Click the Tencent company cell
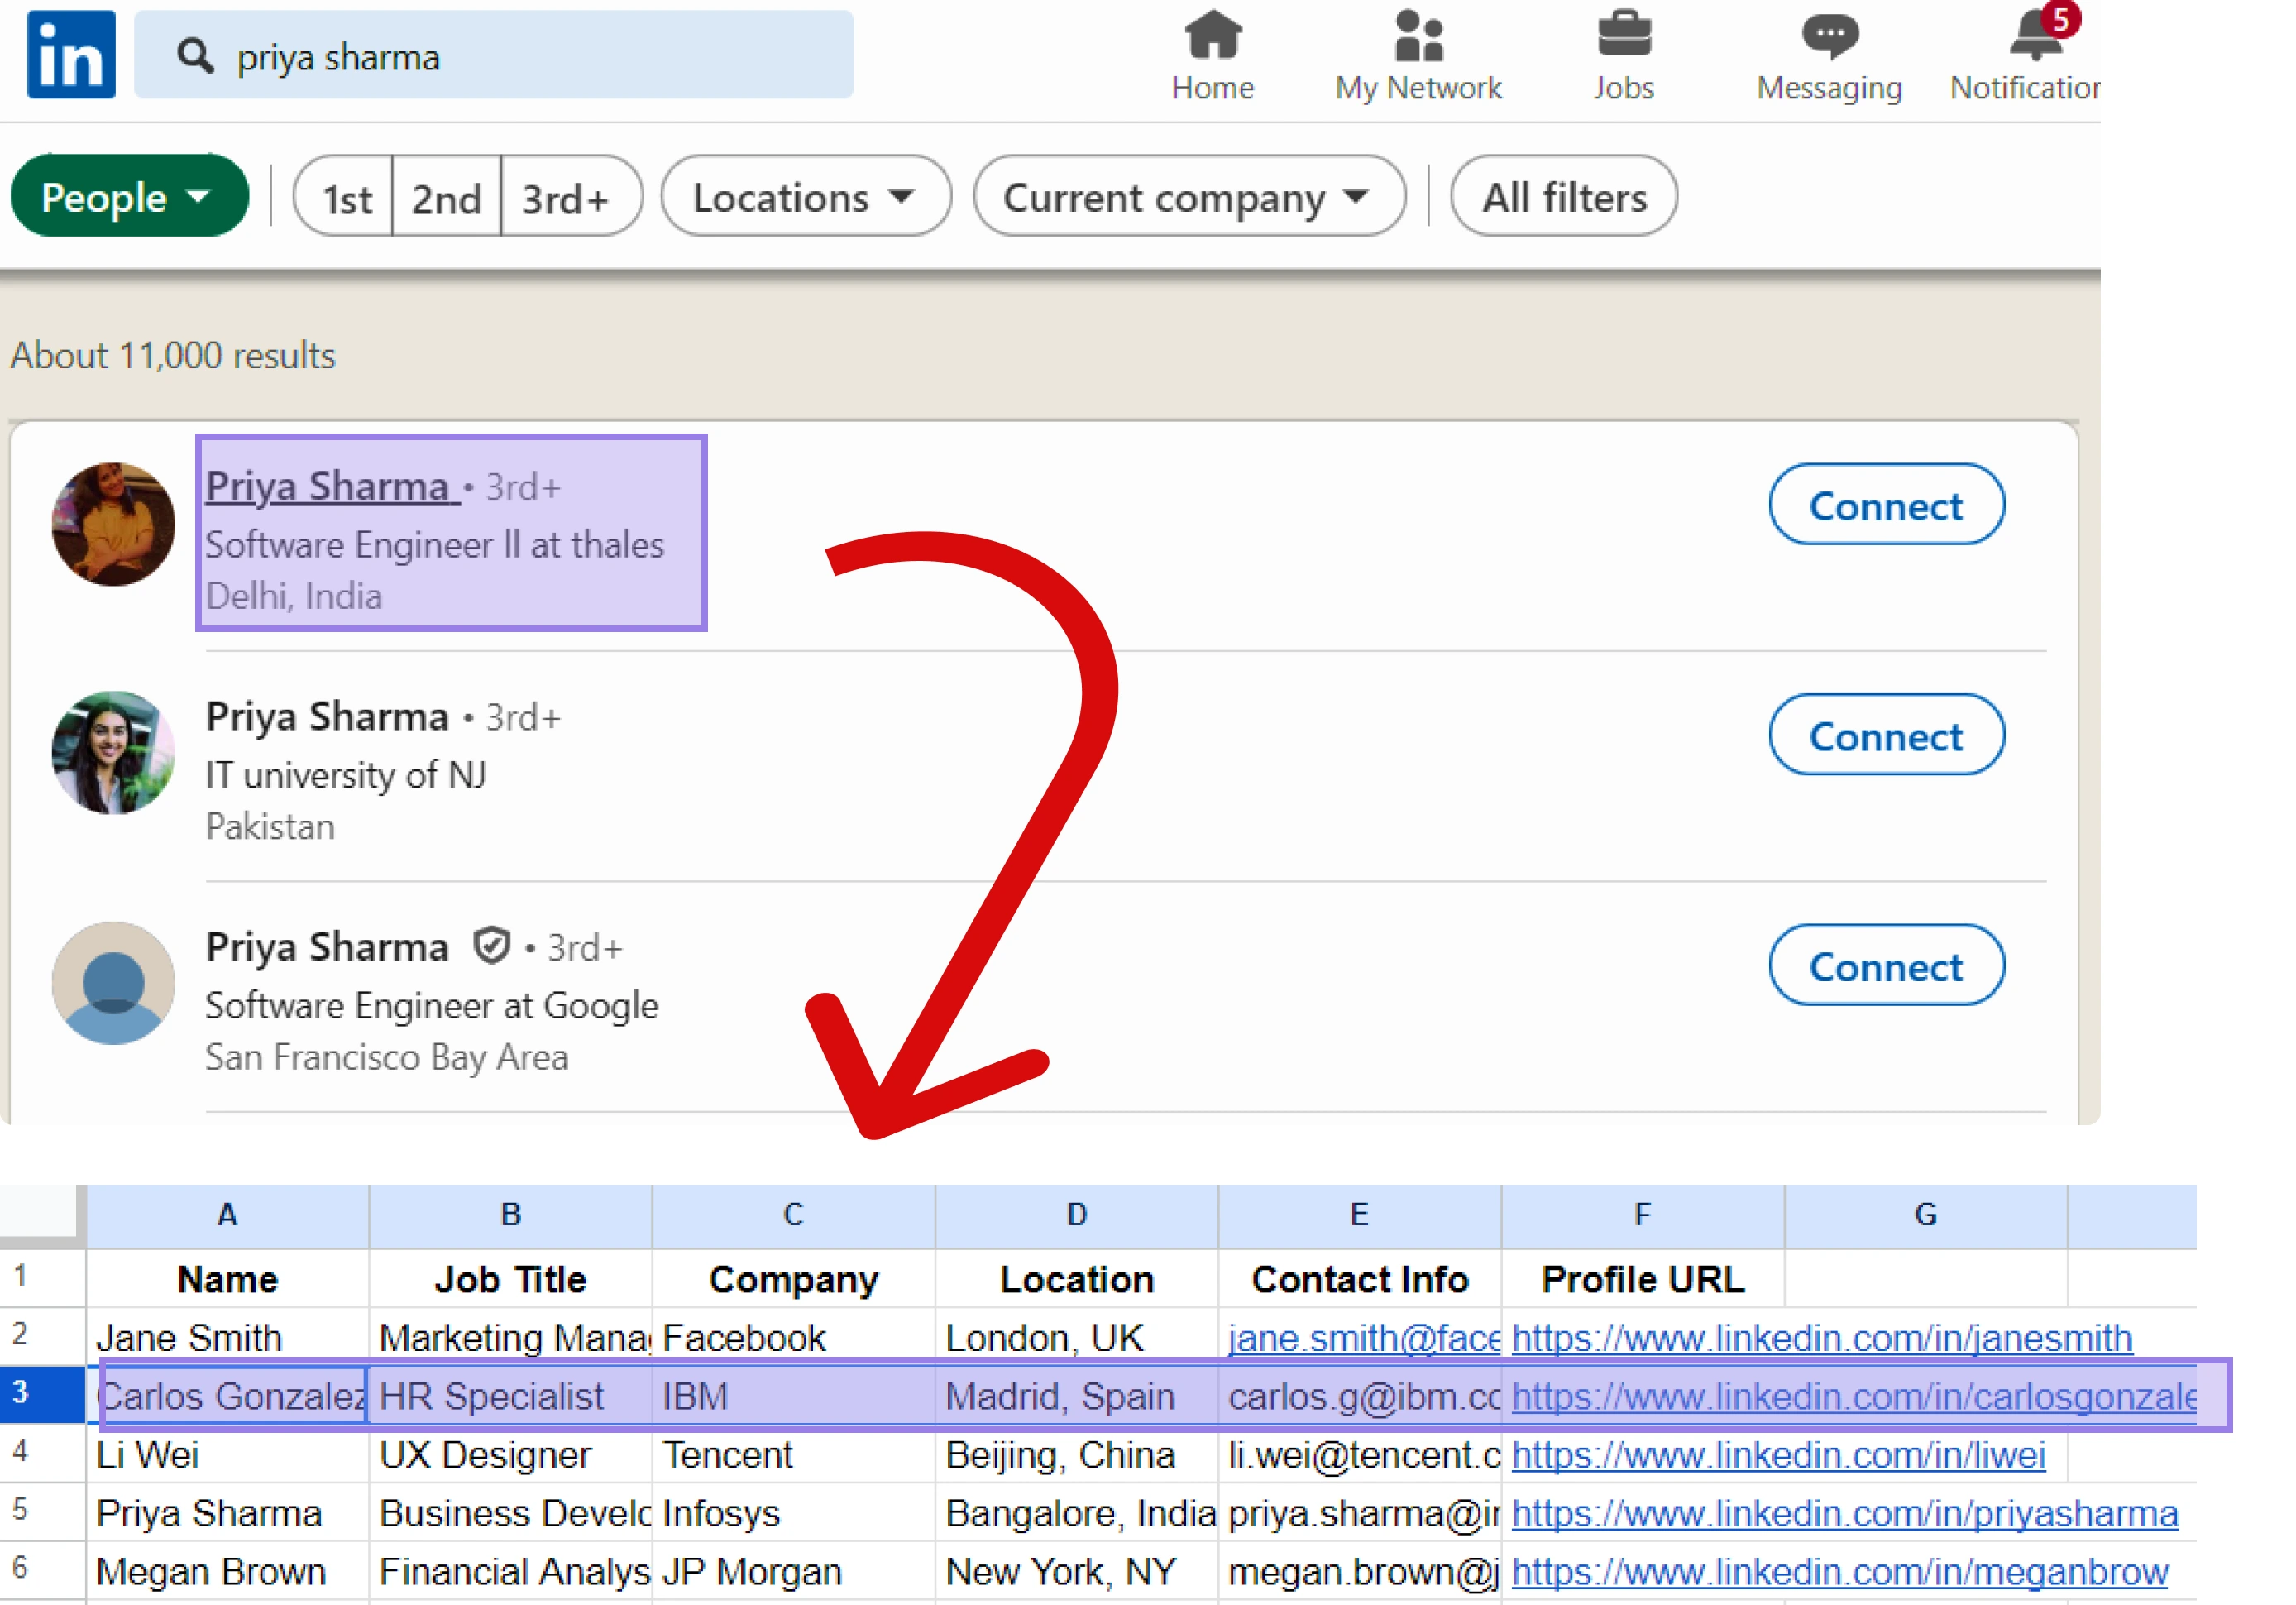Image resolution: width=2296 pixels, height=1605 pixels. (x=794, y=1454)
